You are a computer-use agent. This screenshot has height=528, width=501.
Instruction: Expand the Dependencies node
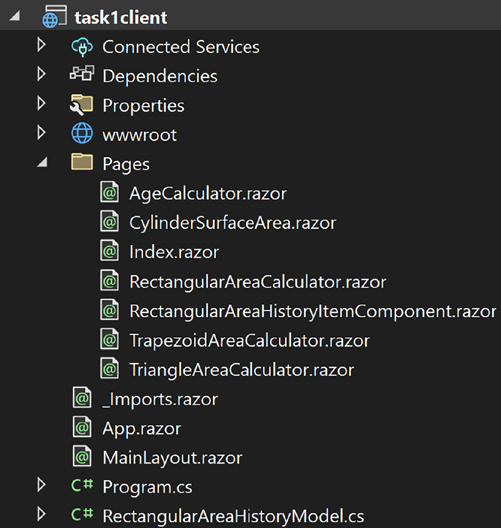(41, 74)
